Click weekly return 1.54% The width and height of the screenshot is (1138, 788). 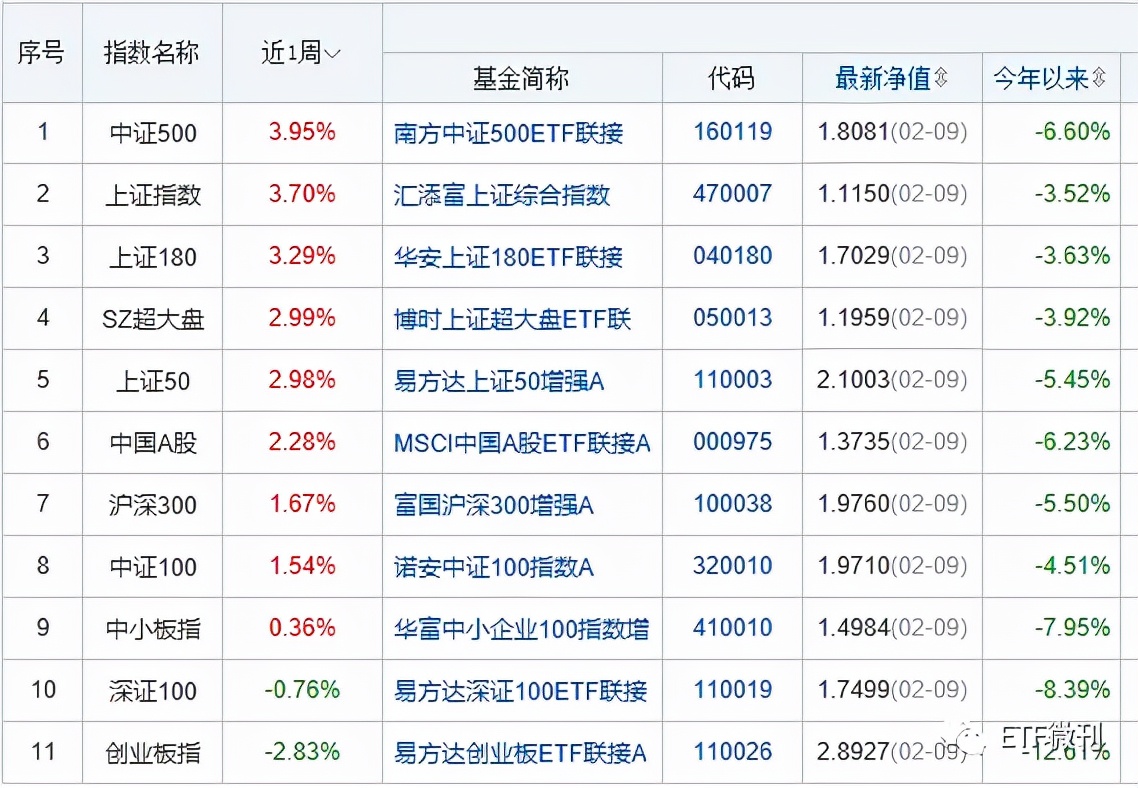tap(302, 566)
